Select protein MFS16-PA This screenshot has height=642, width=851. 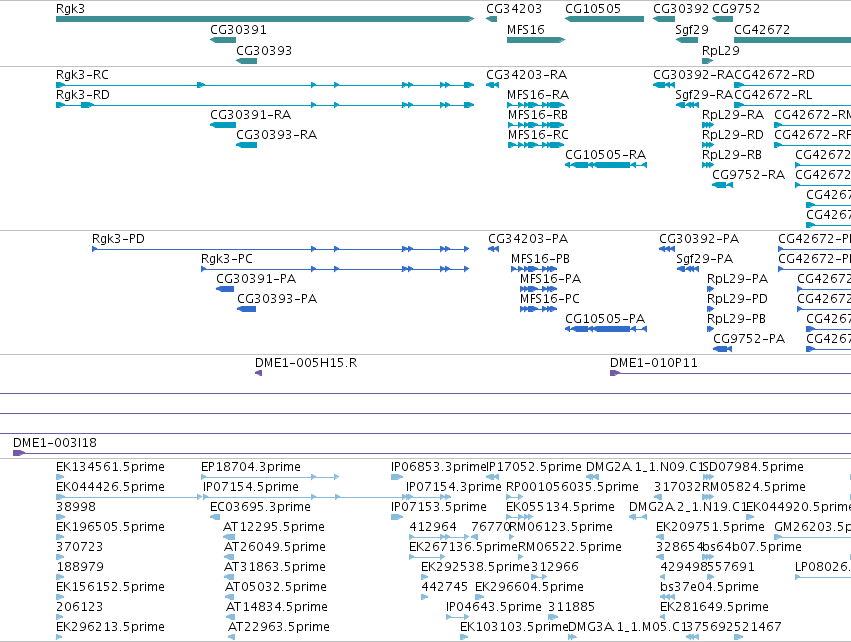point(538,289)
